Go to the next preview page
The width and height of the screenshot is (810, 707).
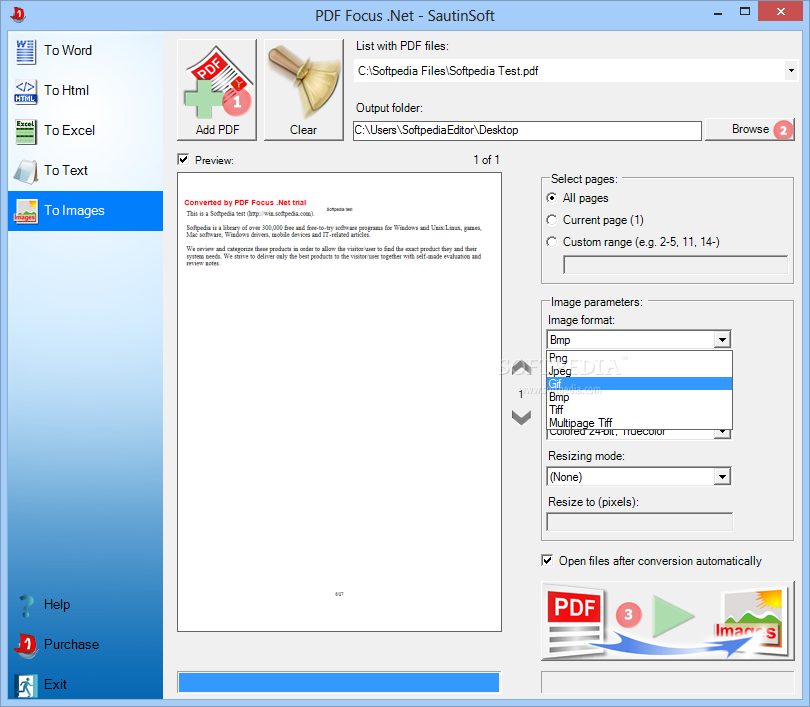[521, 417]
